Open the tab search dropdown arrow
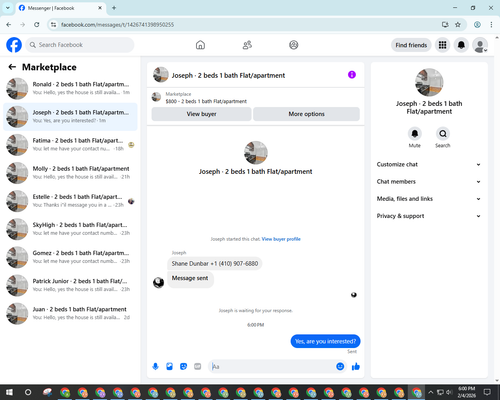Image resolution: width=500 pixels, height=400 pixels. coord(8,8)
